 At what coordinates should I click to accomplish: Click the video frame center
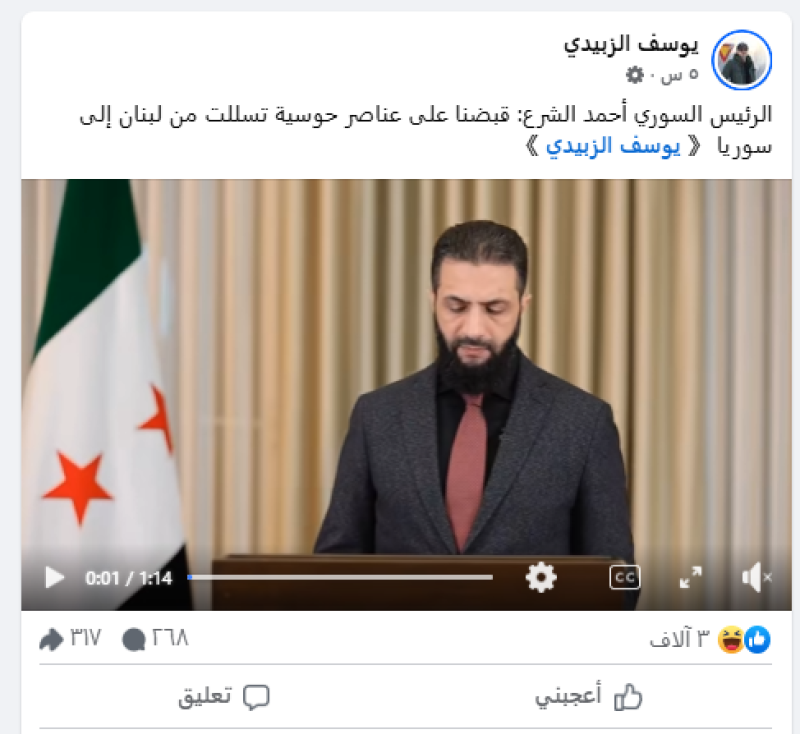[406, 394]
